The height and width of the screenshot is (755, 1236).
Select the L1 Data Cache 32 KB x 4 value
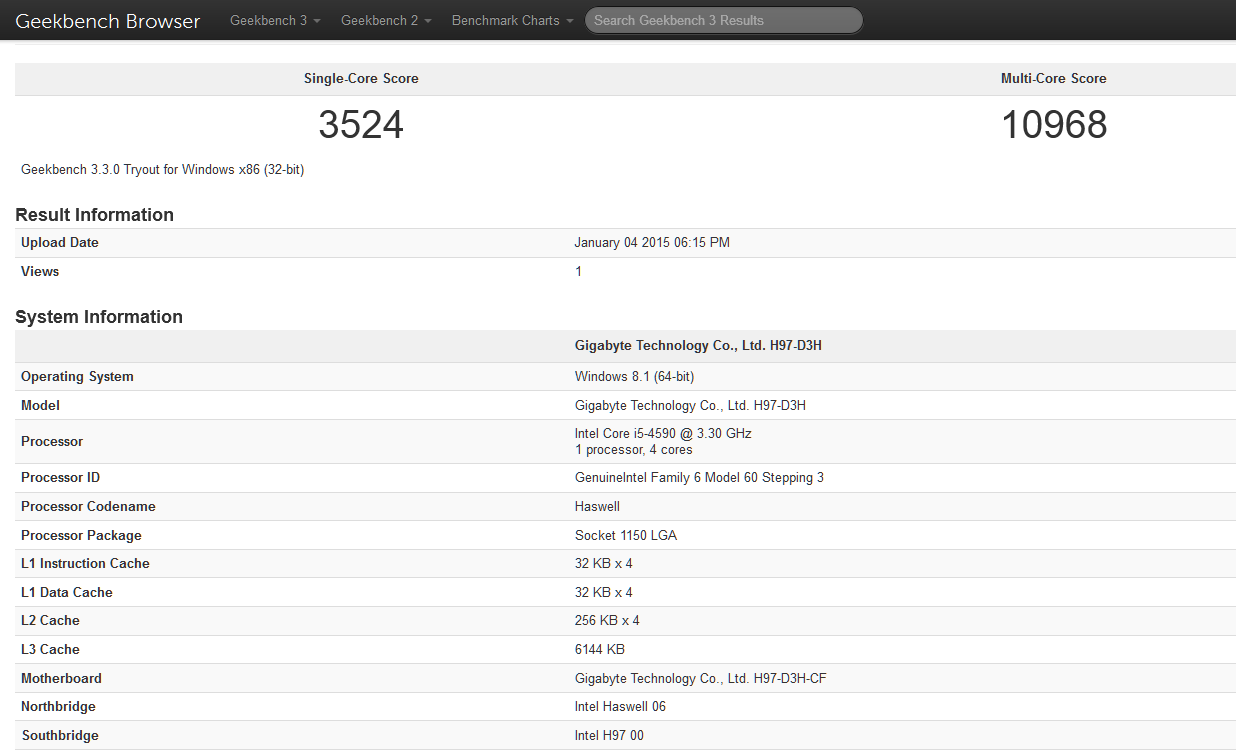[x=604, y=593]
